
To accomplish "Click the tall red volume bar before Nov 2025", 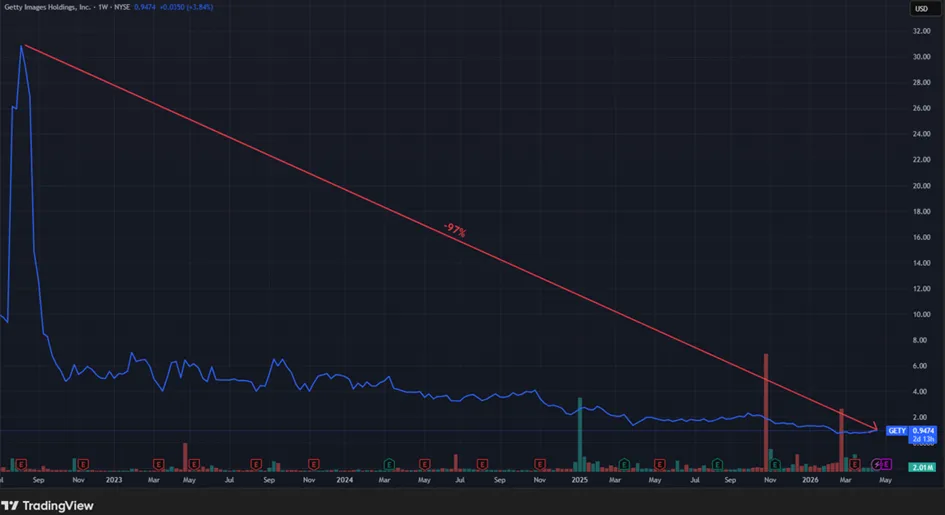I will pyautogui.click(x=766, y=412).
